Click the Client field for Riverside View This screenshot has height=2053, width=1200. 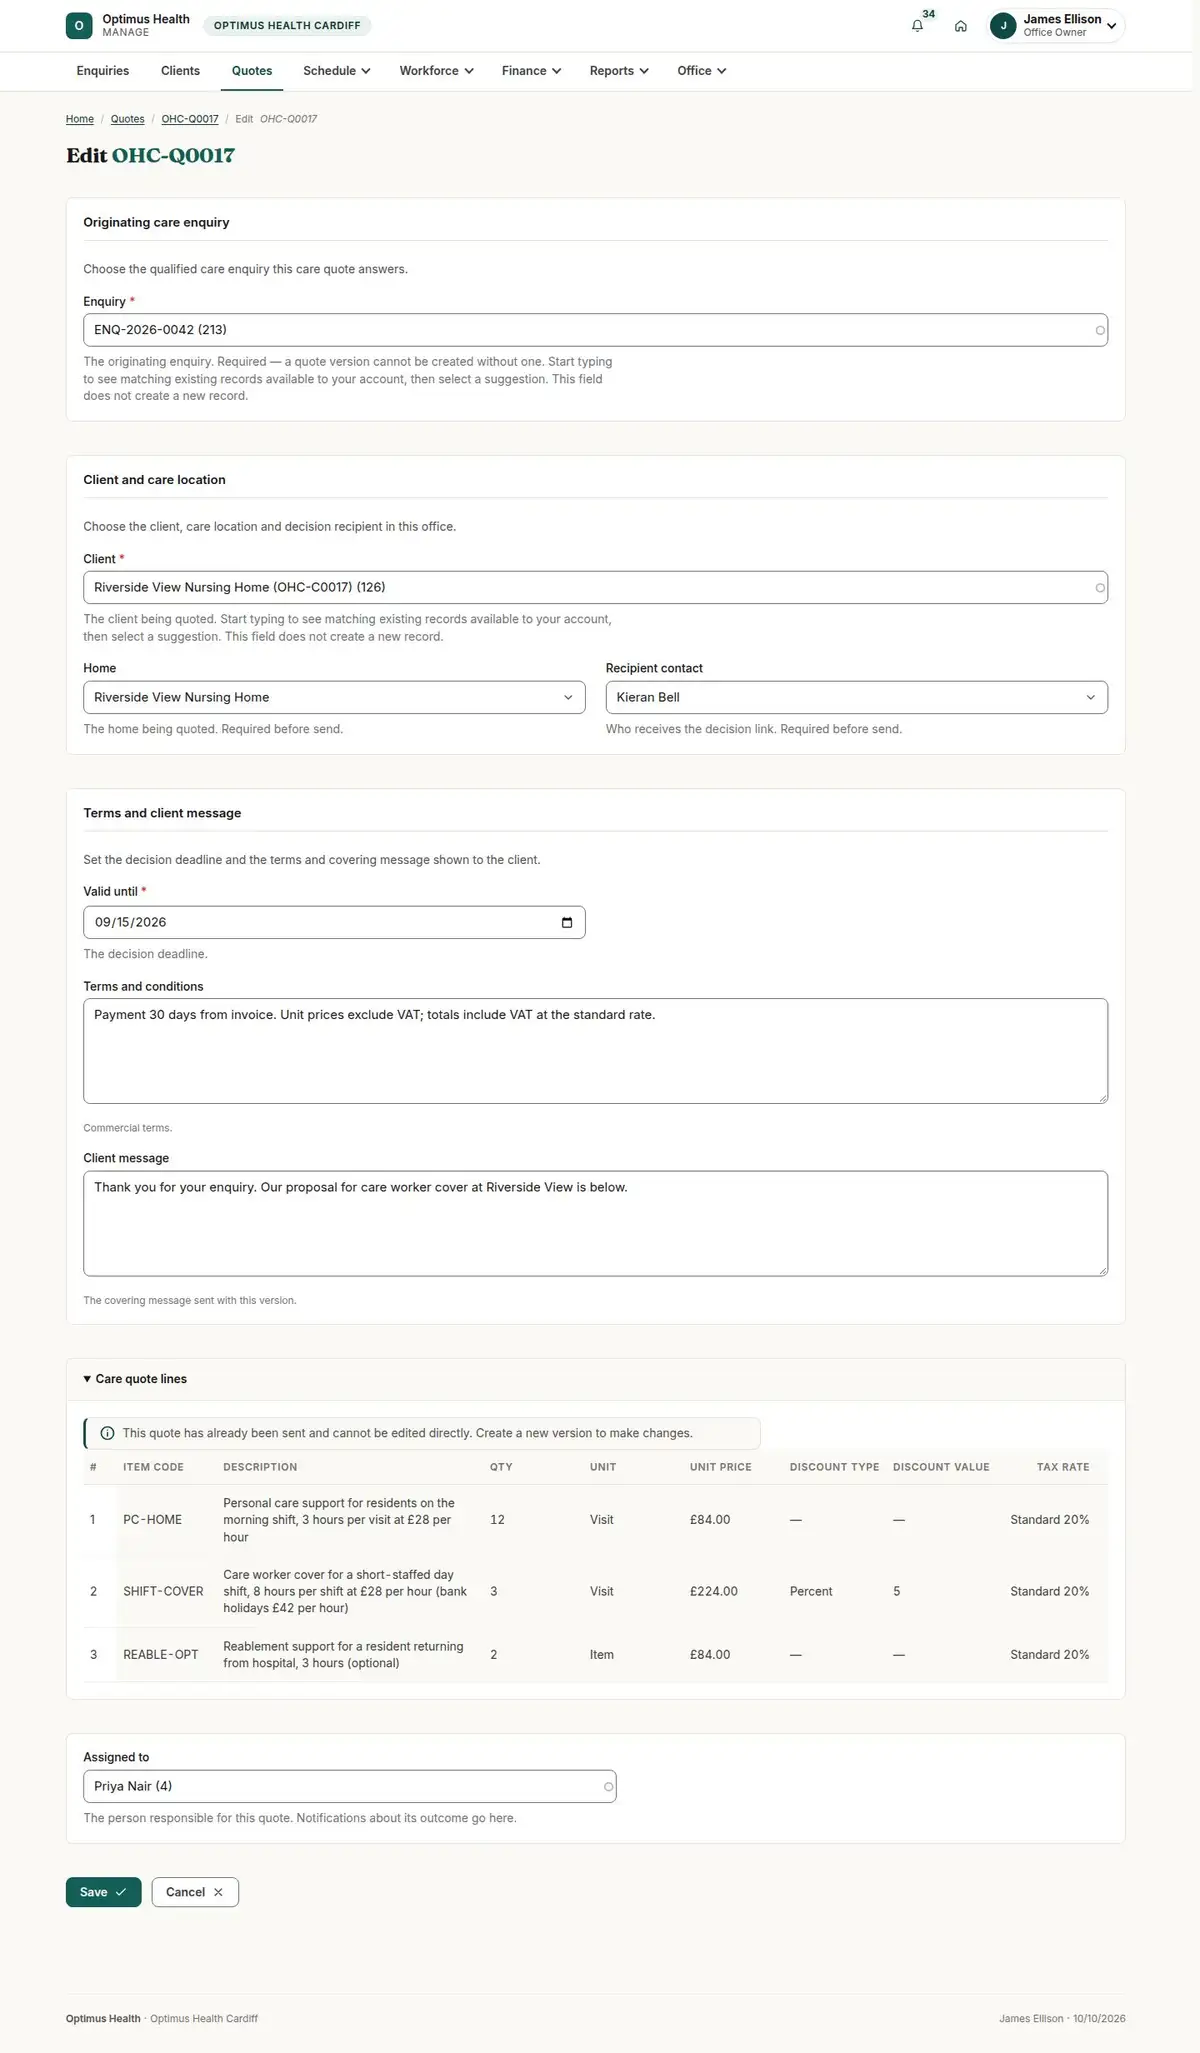pyautogui.click(x=595, y=587)
